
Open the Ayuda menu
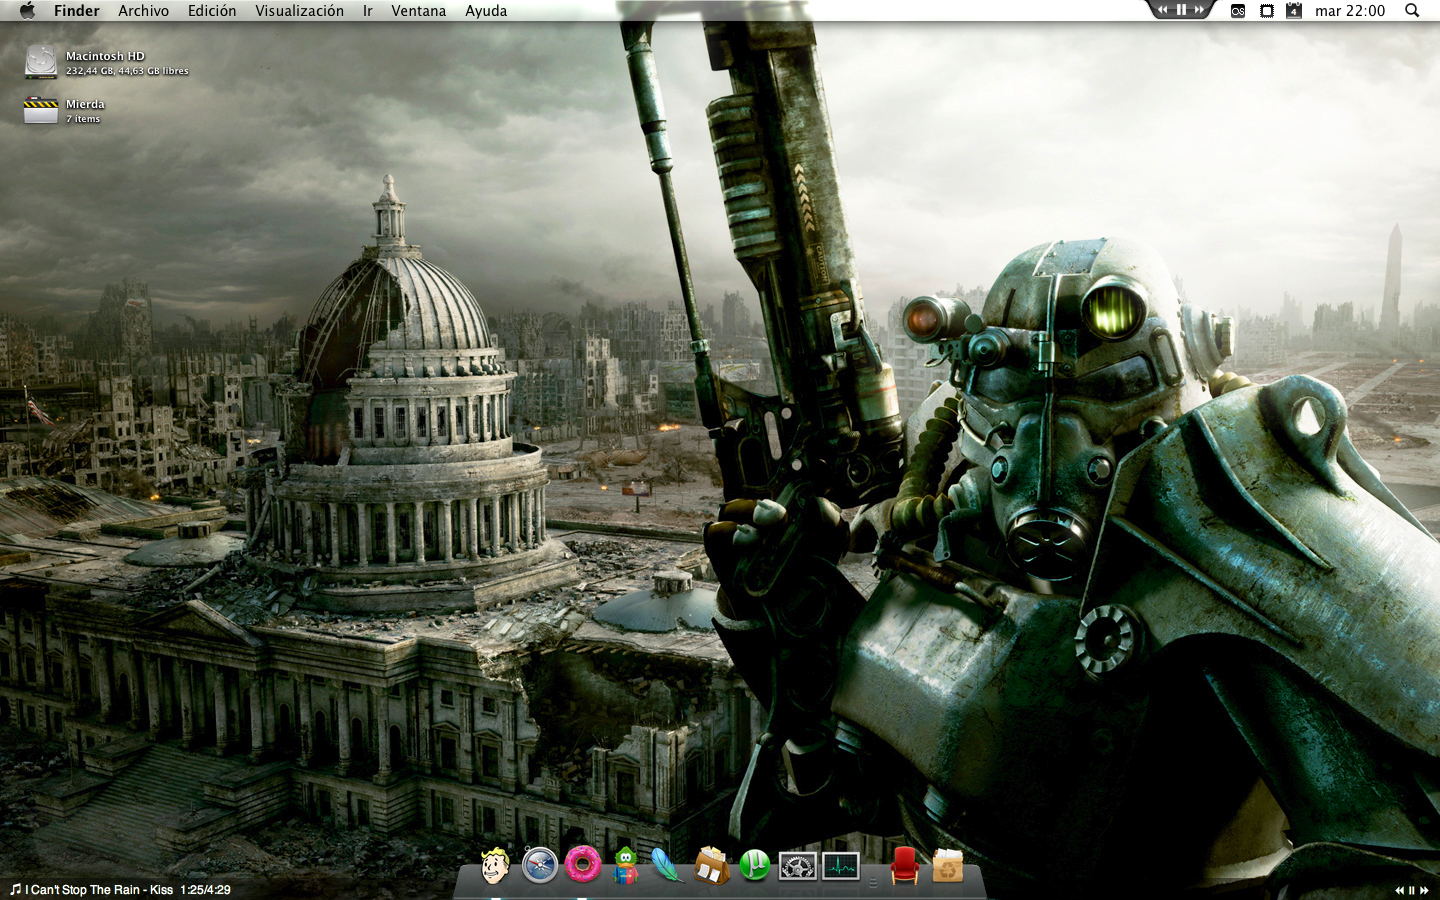point(486,11)
